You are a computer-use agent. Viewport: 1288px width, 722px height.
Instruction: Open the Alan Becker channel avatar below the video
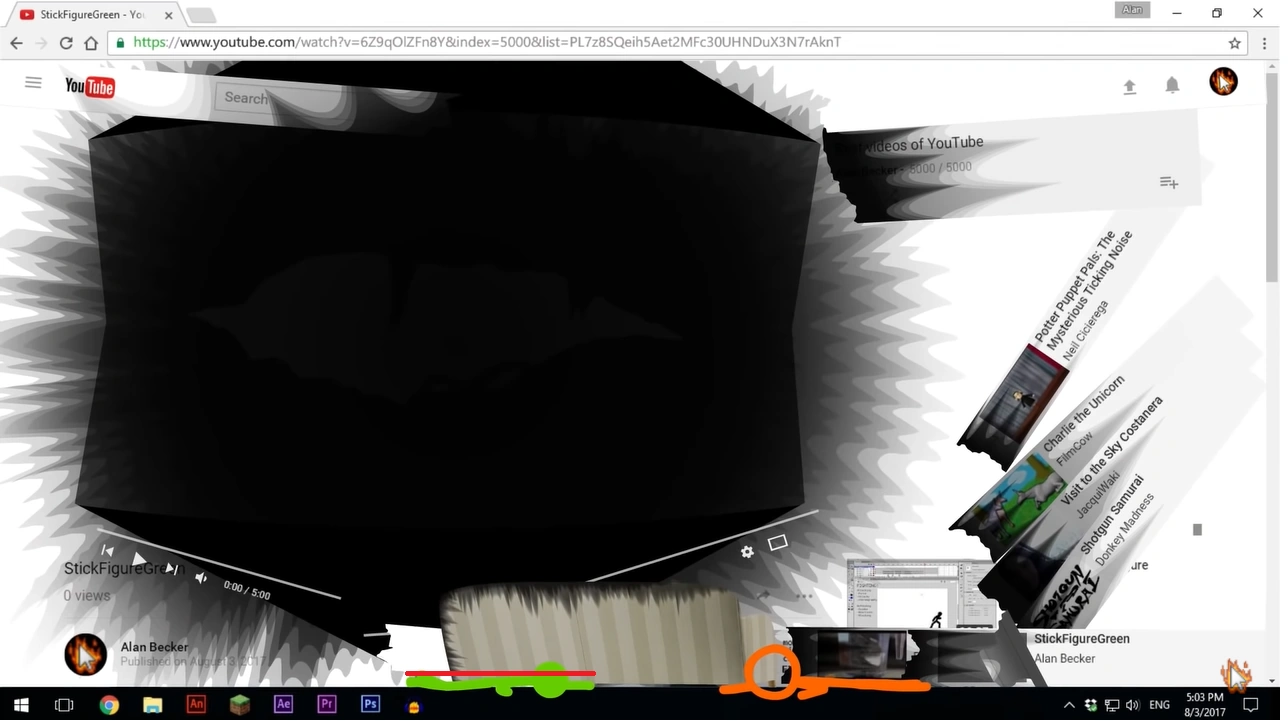click(85, 654)
